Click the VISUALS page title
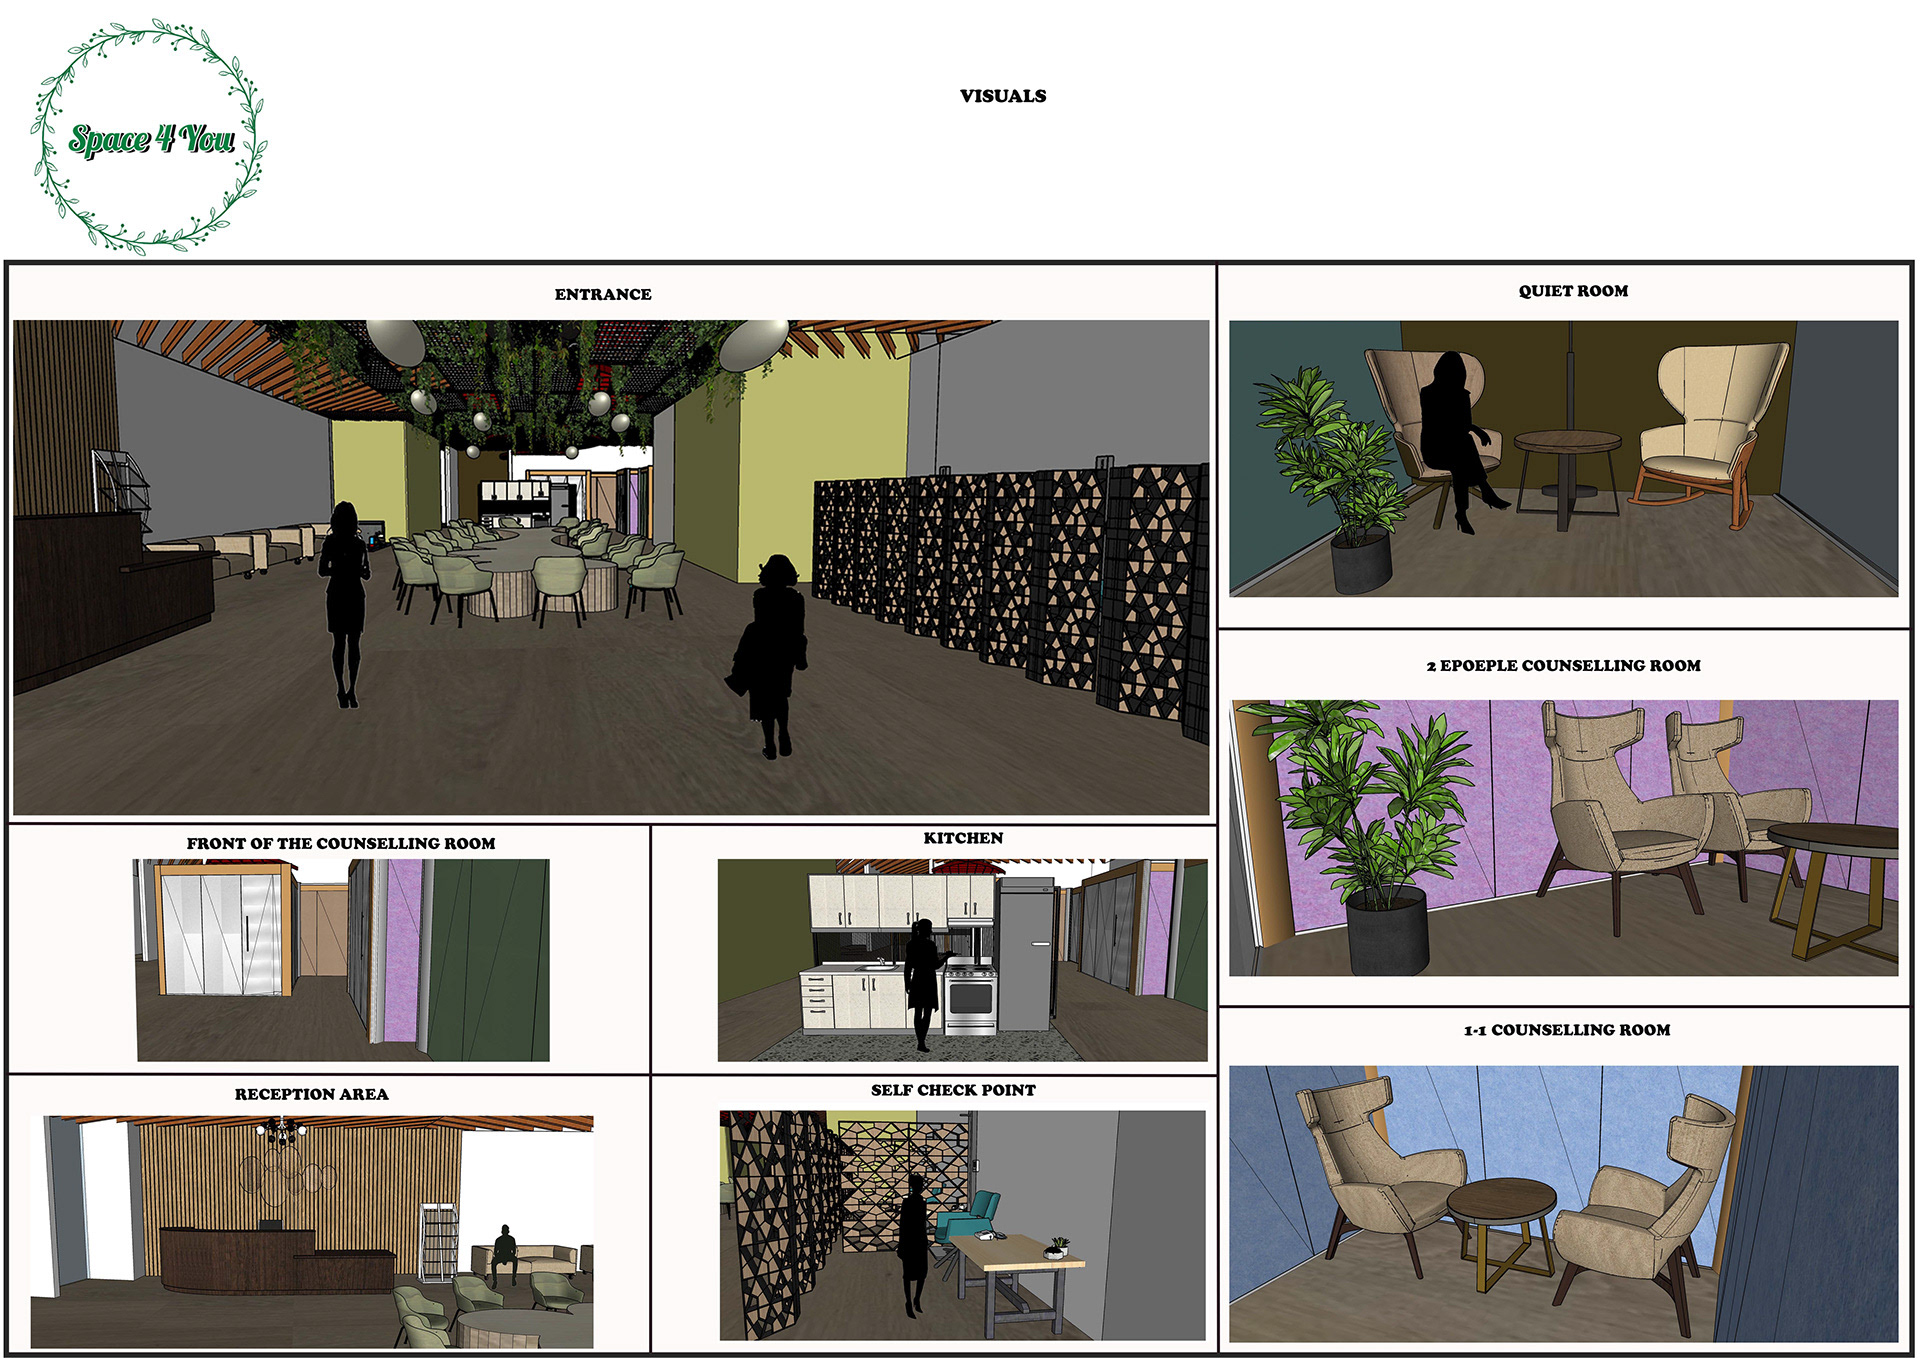 [x=1002, y=96]
